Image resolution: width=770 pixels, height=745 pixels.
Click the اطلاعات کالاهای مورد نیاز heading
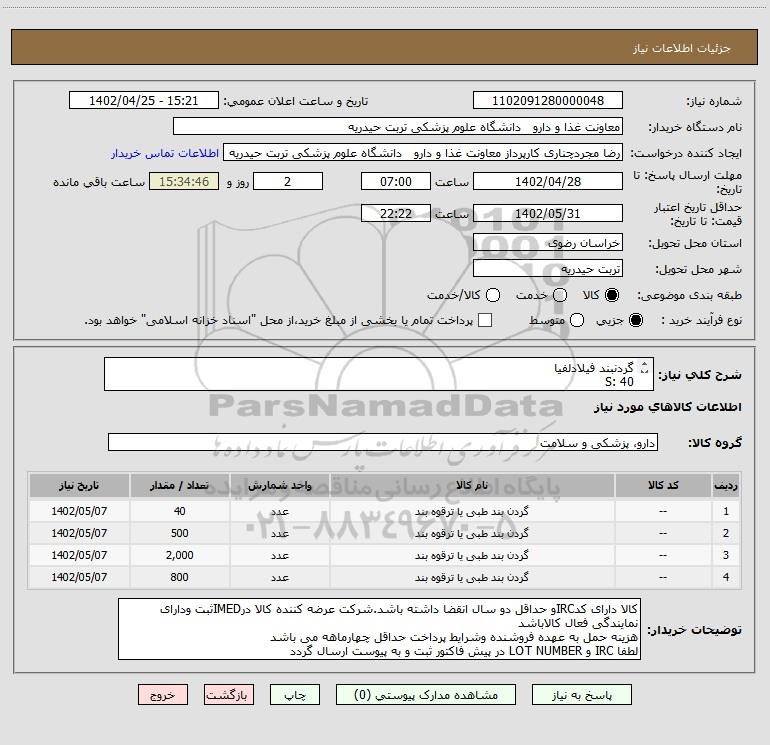tap(667, 407)
